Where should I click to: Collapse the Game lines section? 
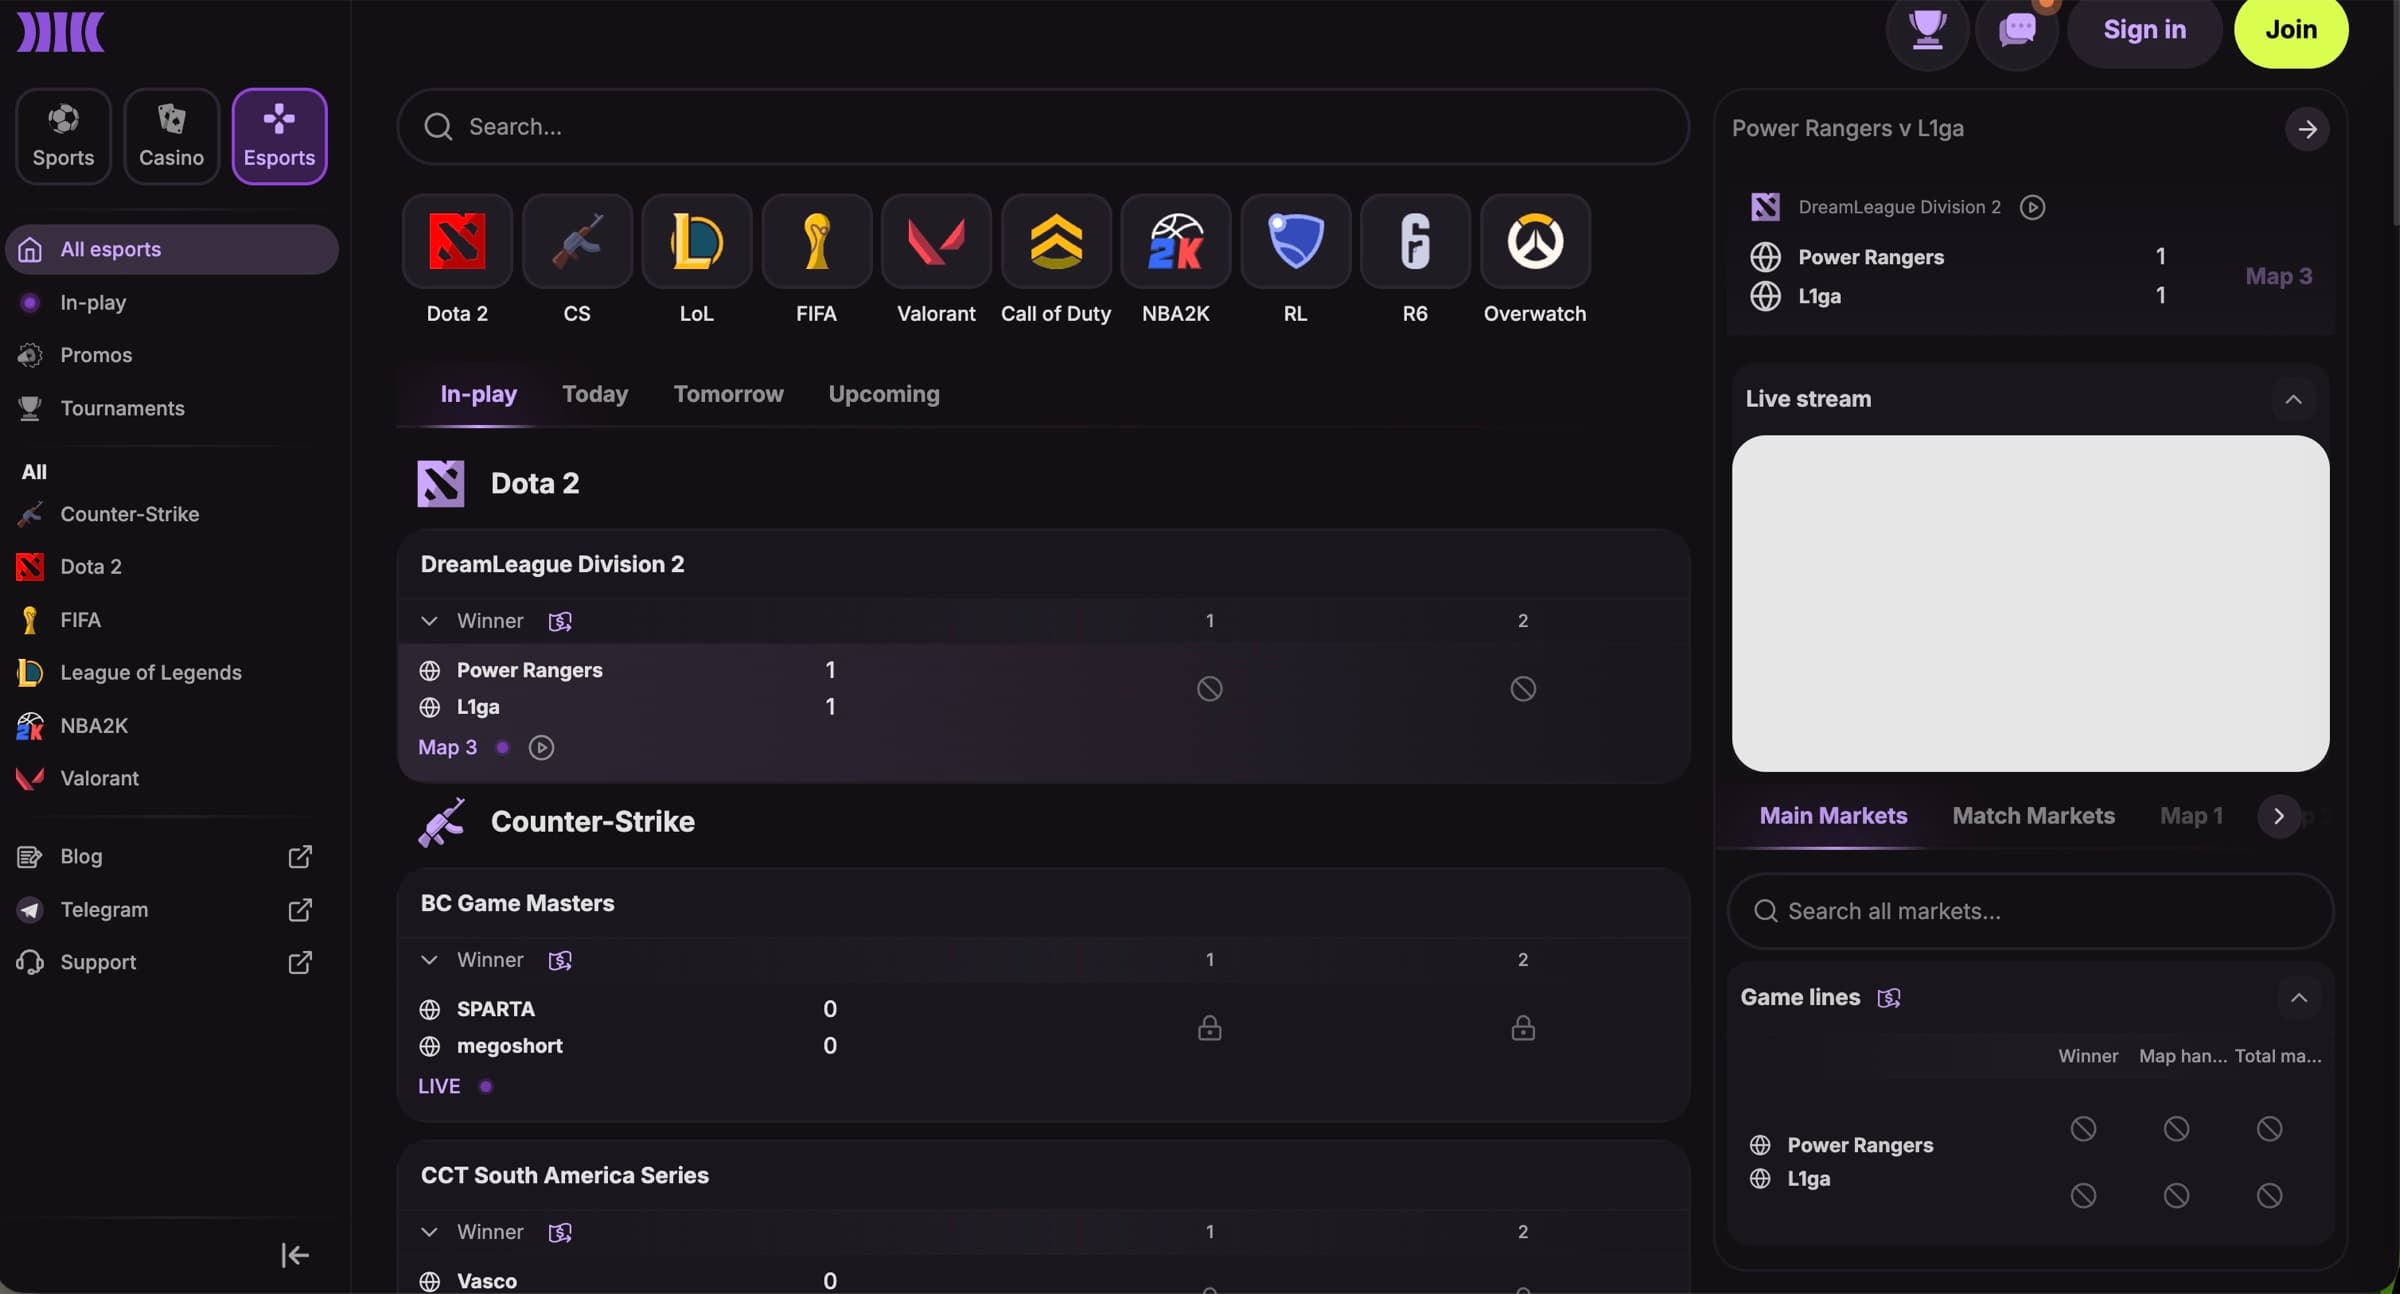2299,998
